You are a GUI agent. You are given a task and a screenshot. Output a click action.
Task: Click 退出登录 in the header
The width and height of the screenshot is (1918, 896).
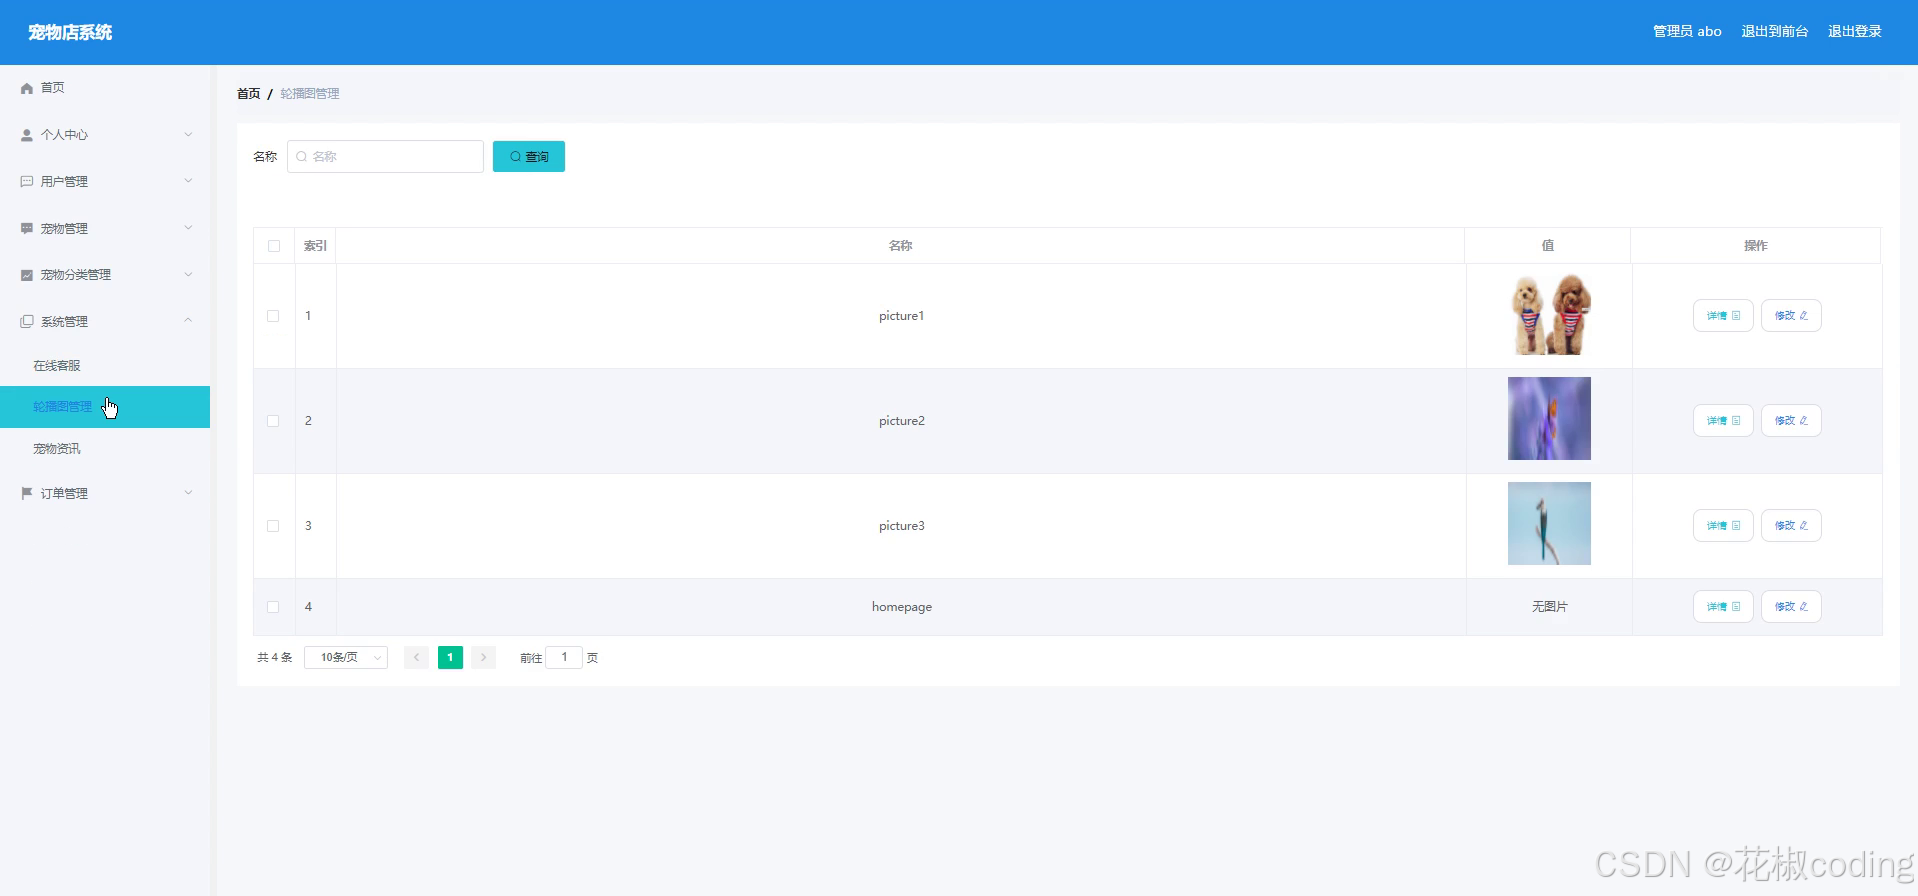click(1855, 32)
